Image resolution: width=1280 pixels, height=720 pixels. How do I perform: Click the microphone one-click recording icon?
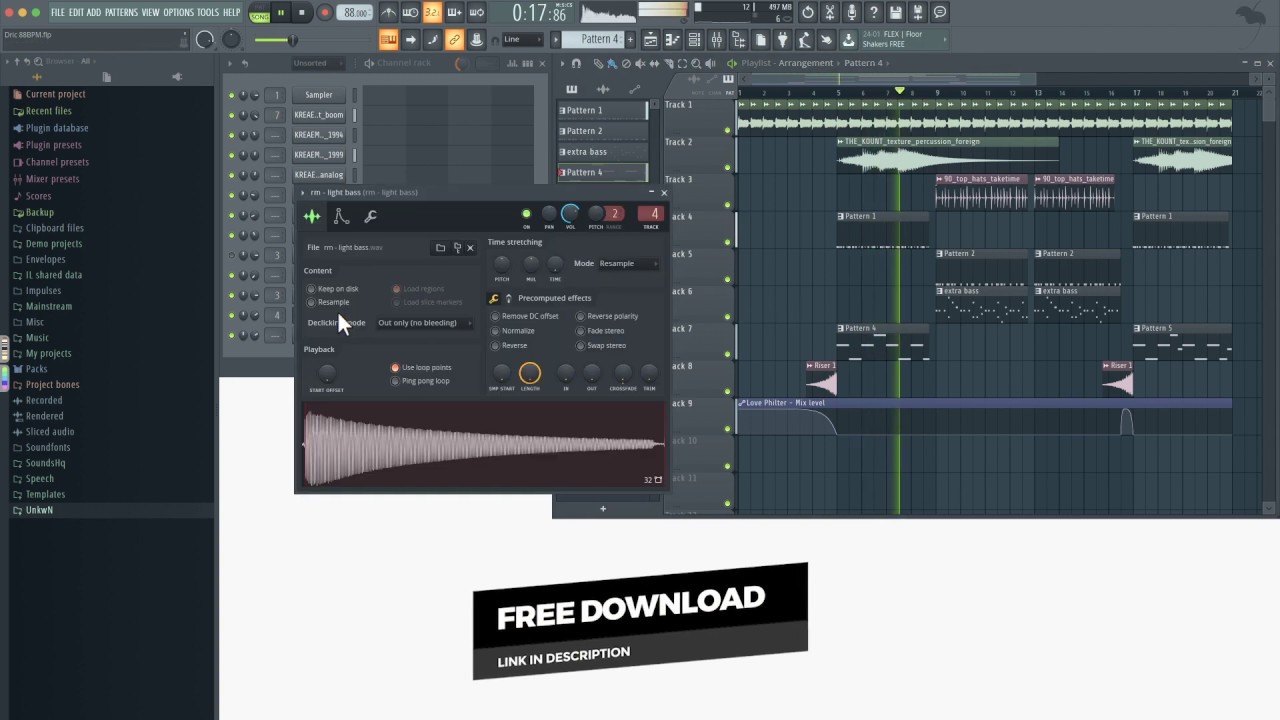[x=851, y=13]
